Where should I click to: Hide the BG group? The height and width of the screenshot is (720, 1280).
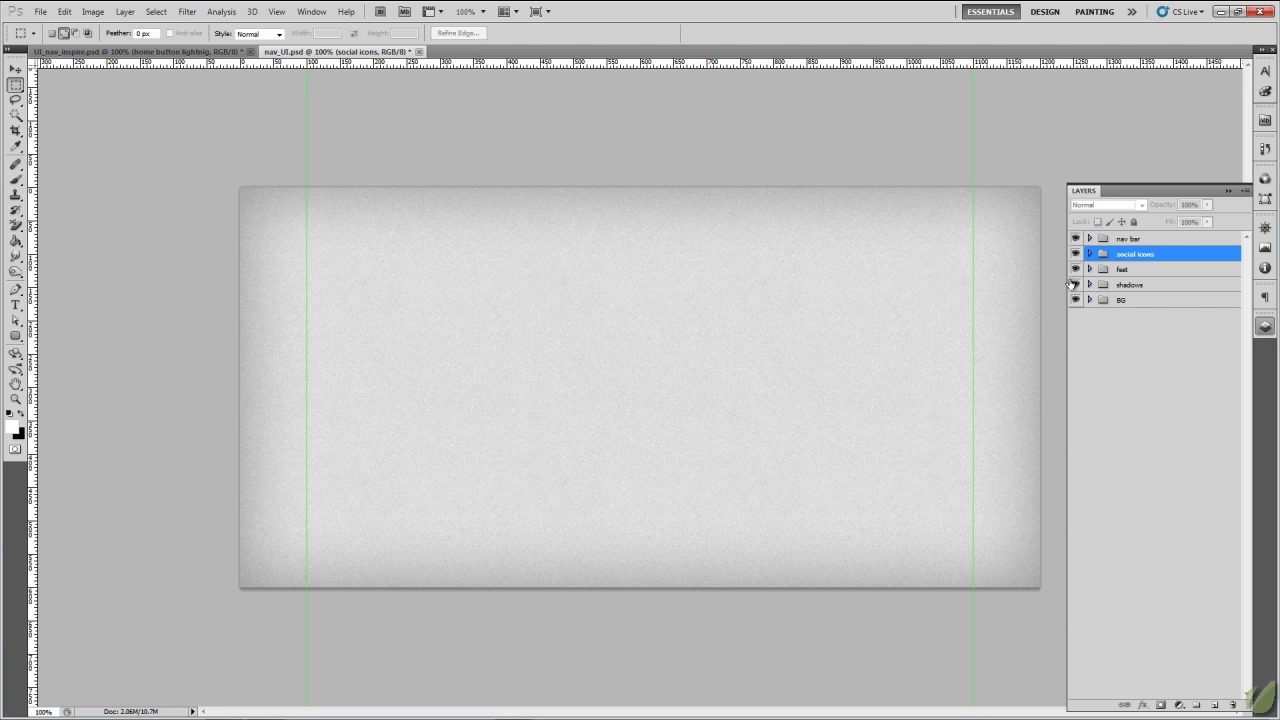1076,300
